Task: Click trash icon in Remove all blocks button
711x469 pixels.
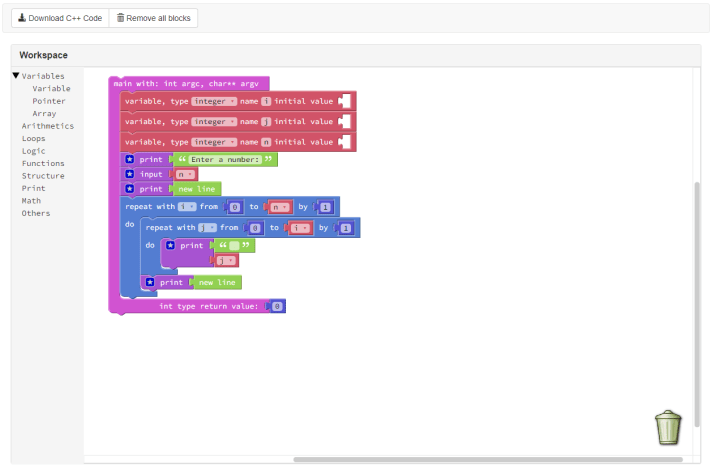Action: [x=121, y=18]
